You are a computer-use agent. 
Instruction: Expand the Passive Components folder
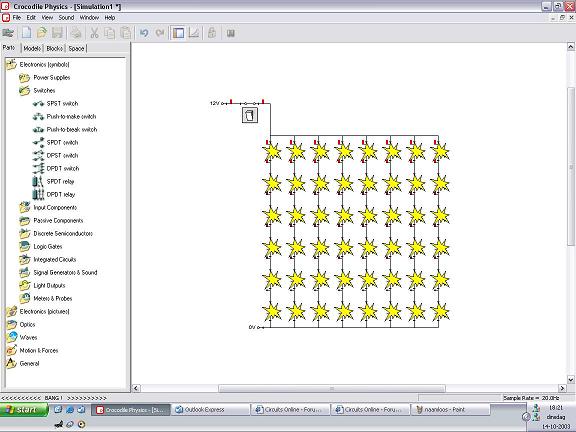click(25, 220)
